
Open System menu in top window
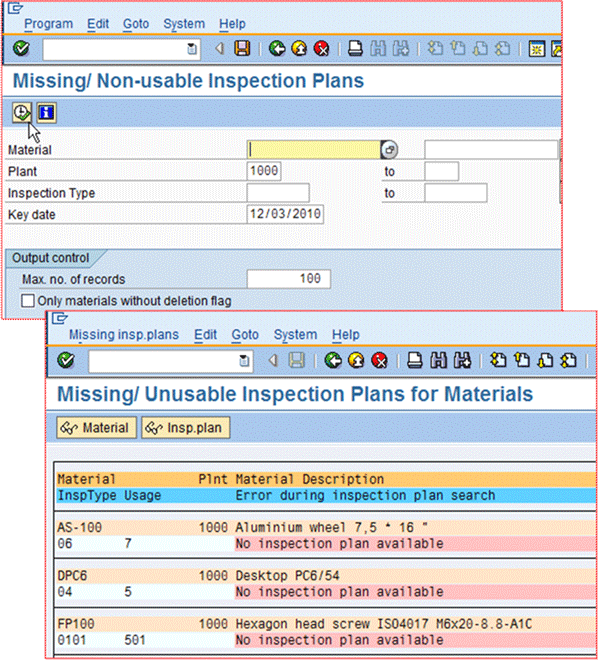pos(184,24)
